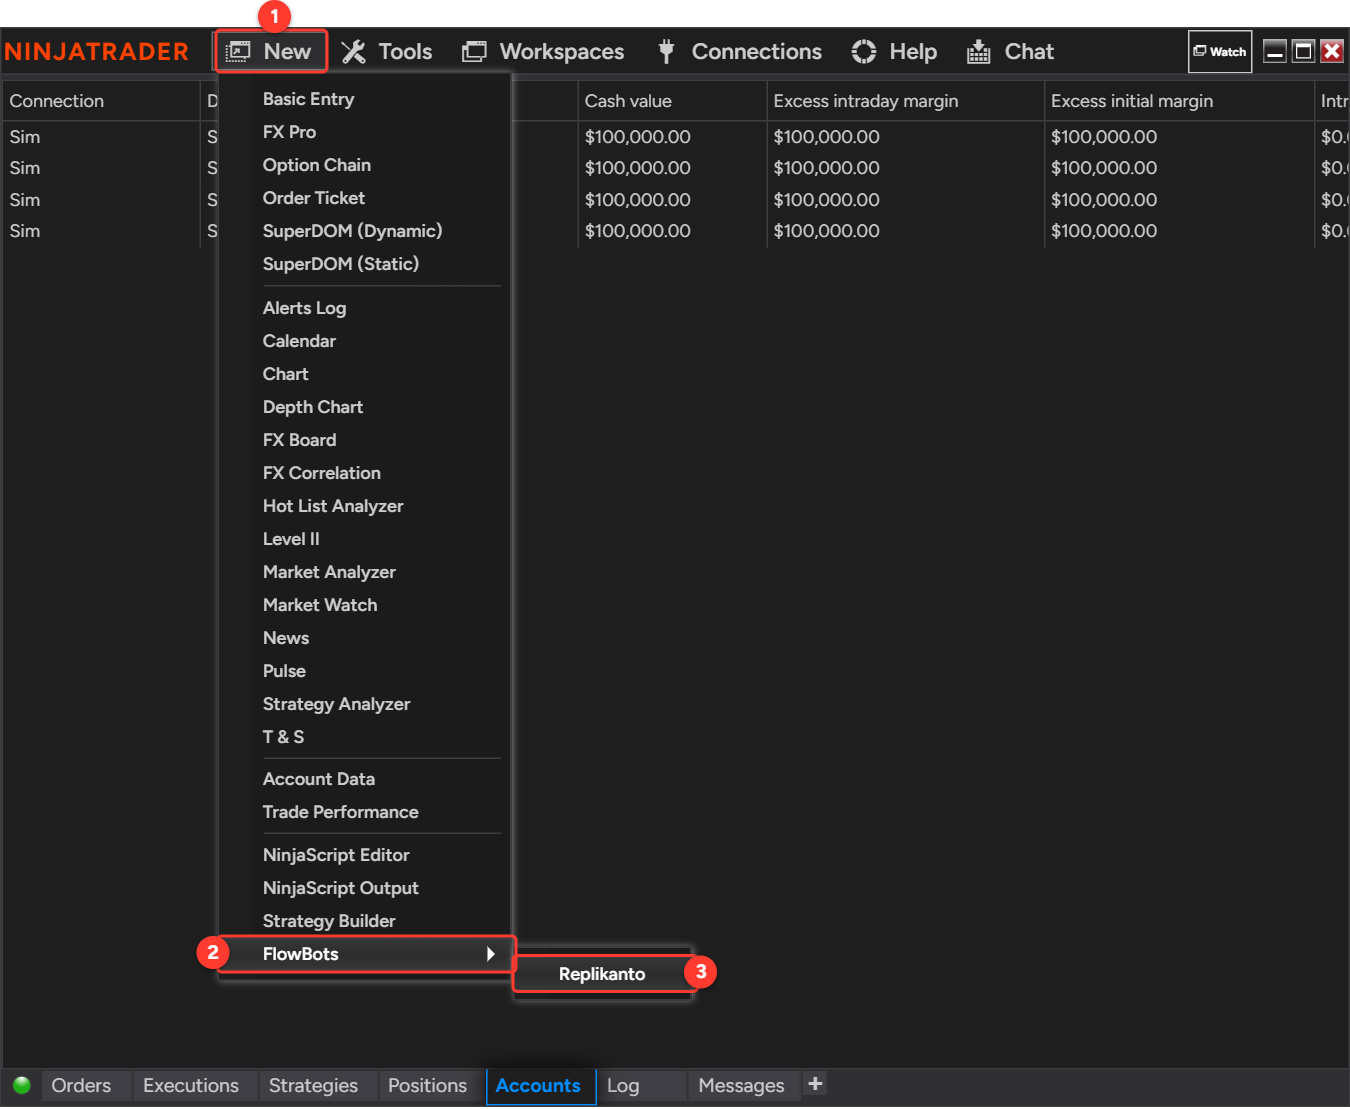Viewport: 1350px width, 1109px height.
Task: Open Pulse from the menu
Action: coord(284,671)
